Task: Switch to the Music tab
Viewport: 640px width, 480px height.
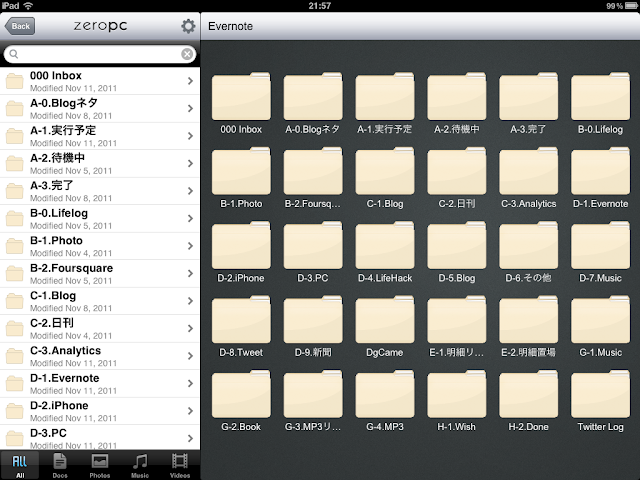Action: [x=140, y=466]
